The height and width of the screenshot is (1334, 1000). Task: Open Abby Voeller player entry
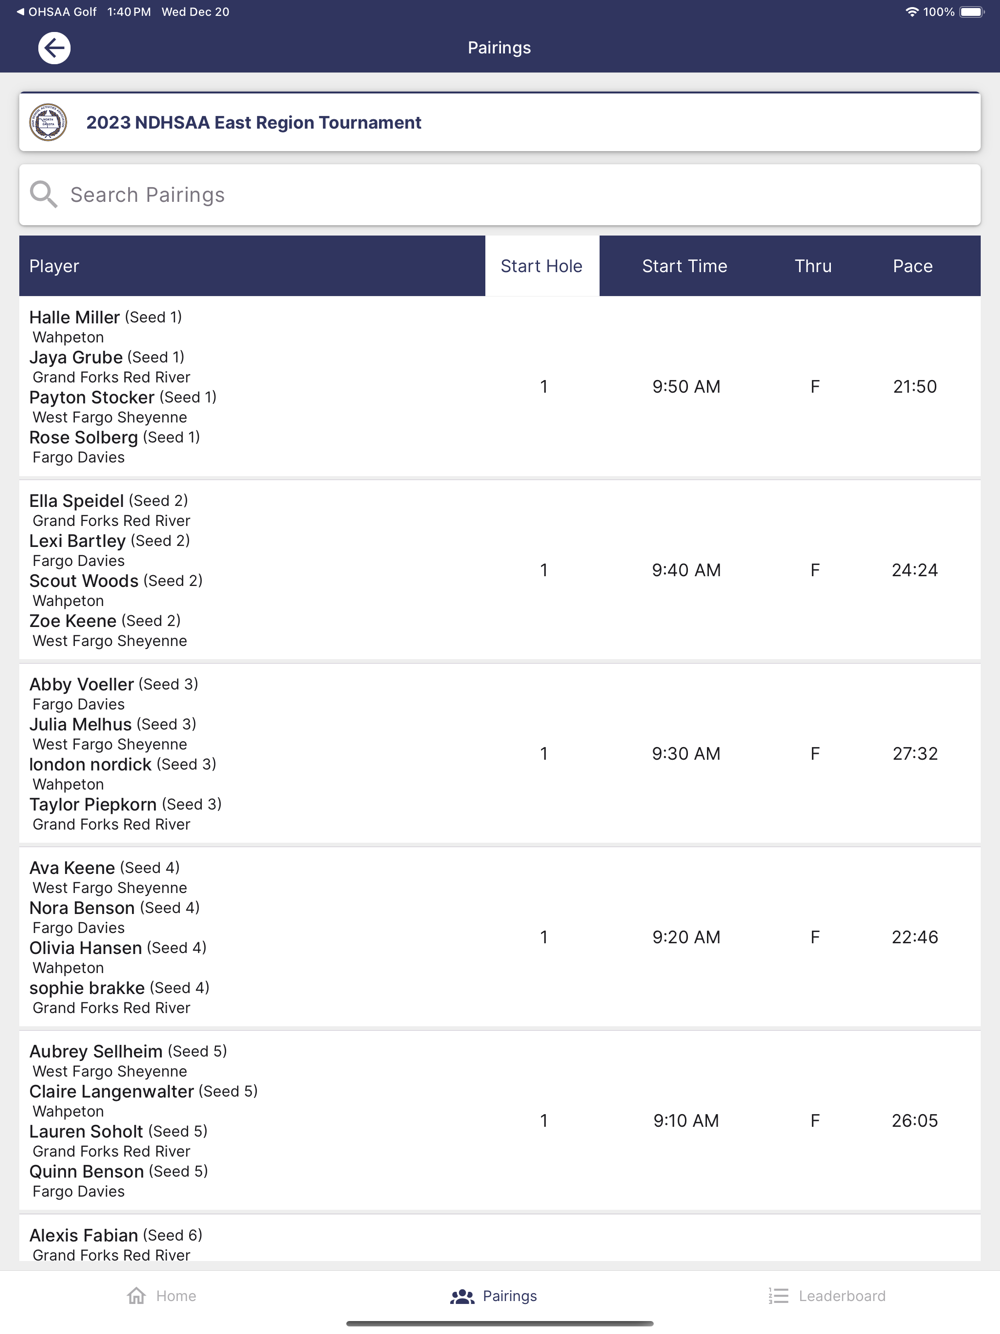coord(82,685)
